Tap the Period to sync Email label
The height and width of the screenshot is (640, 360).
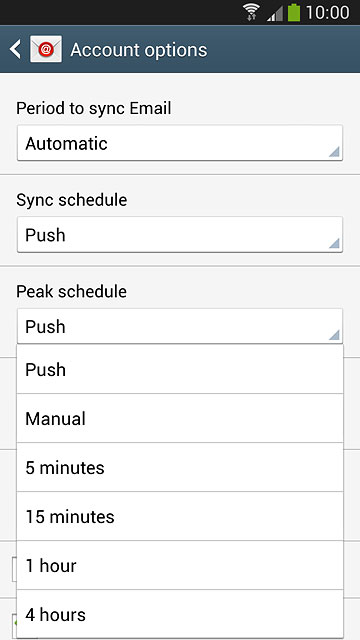pos(94,109)
